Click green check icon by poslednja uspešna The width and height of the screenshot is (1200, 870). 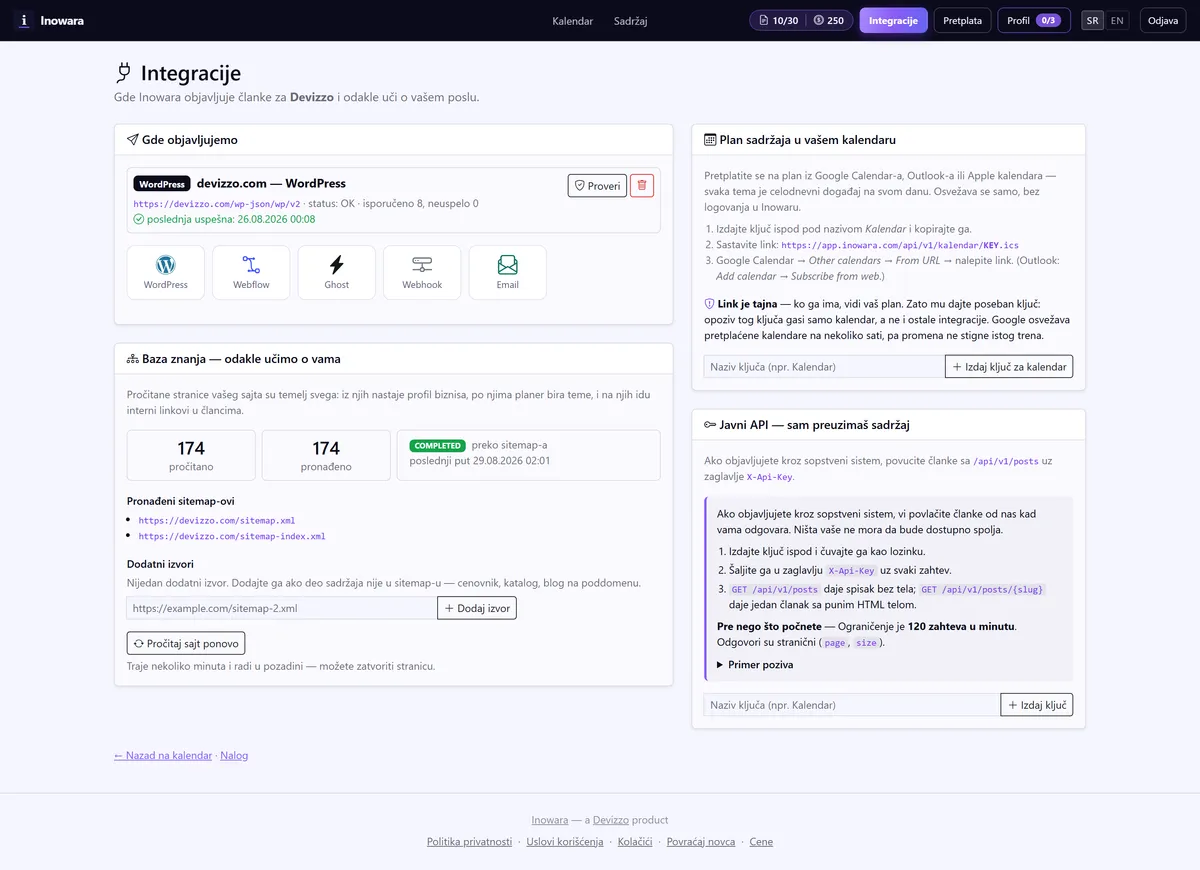pos(138,219)
